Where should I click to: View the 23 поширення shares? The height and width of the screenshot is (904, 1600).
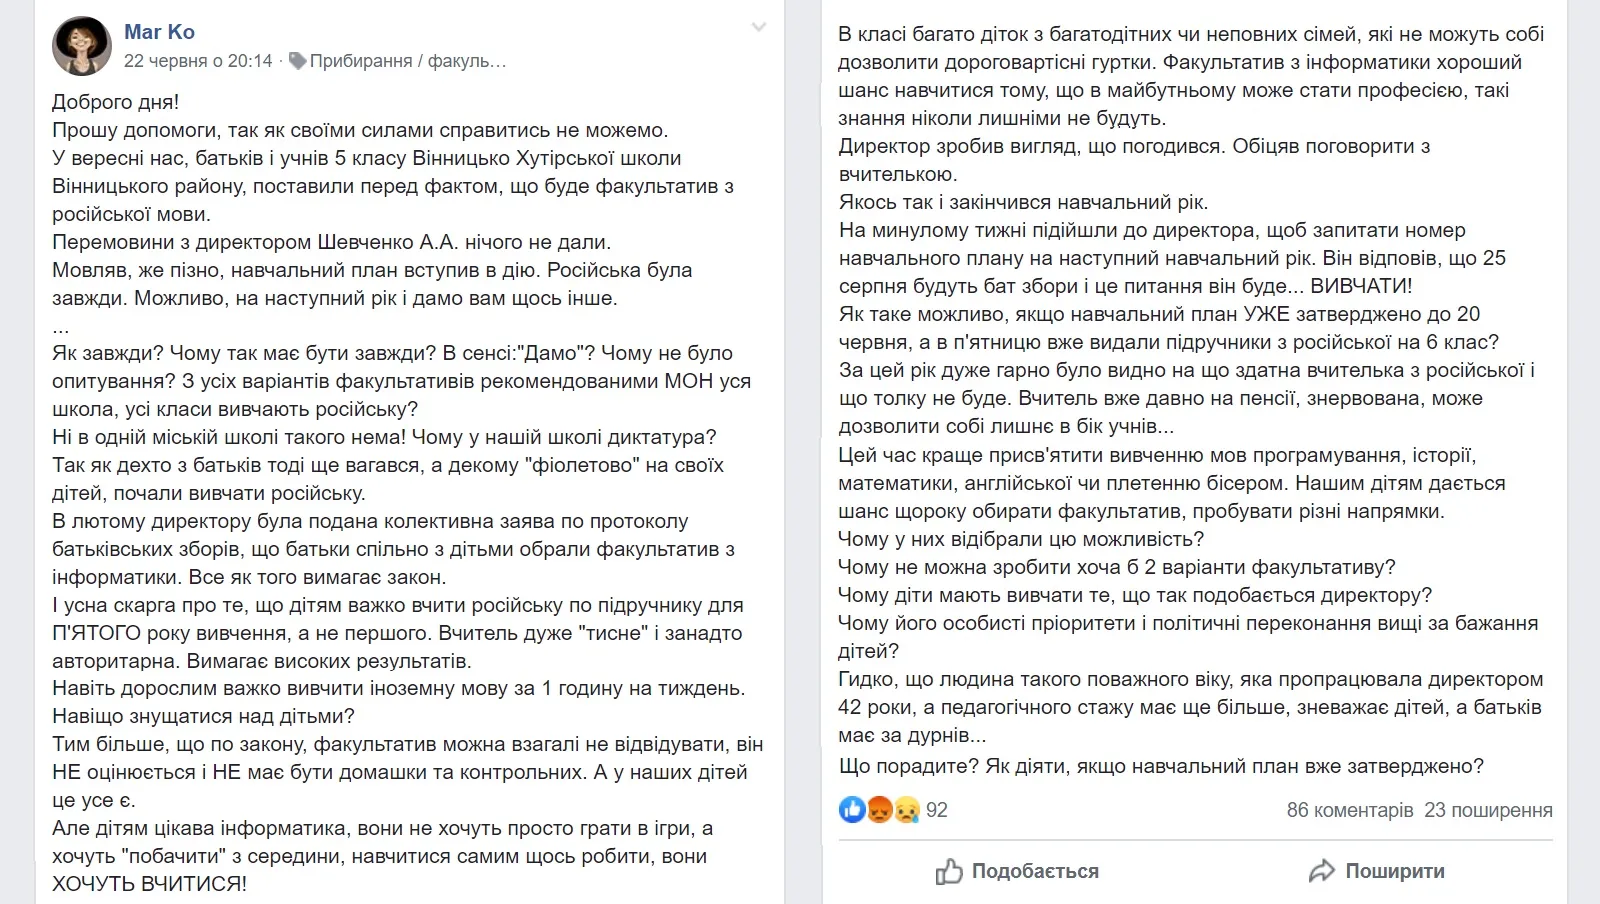1488,810
